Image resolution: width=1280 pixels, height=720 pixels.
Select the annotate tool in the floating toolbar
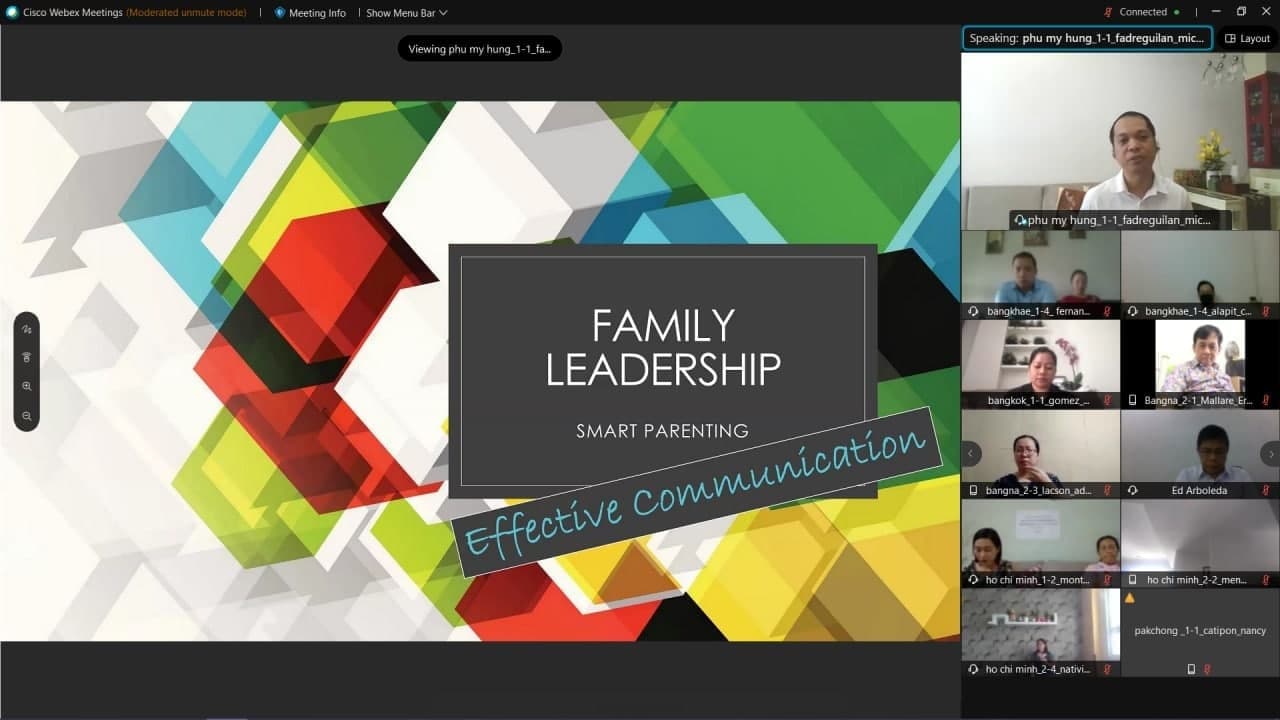click(x=27, y=329)
